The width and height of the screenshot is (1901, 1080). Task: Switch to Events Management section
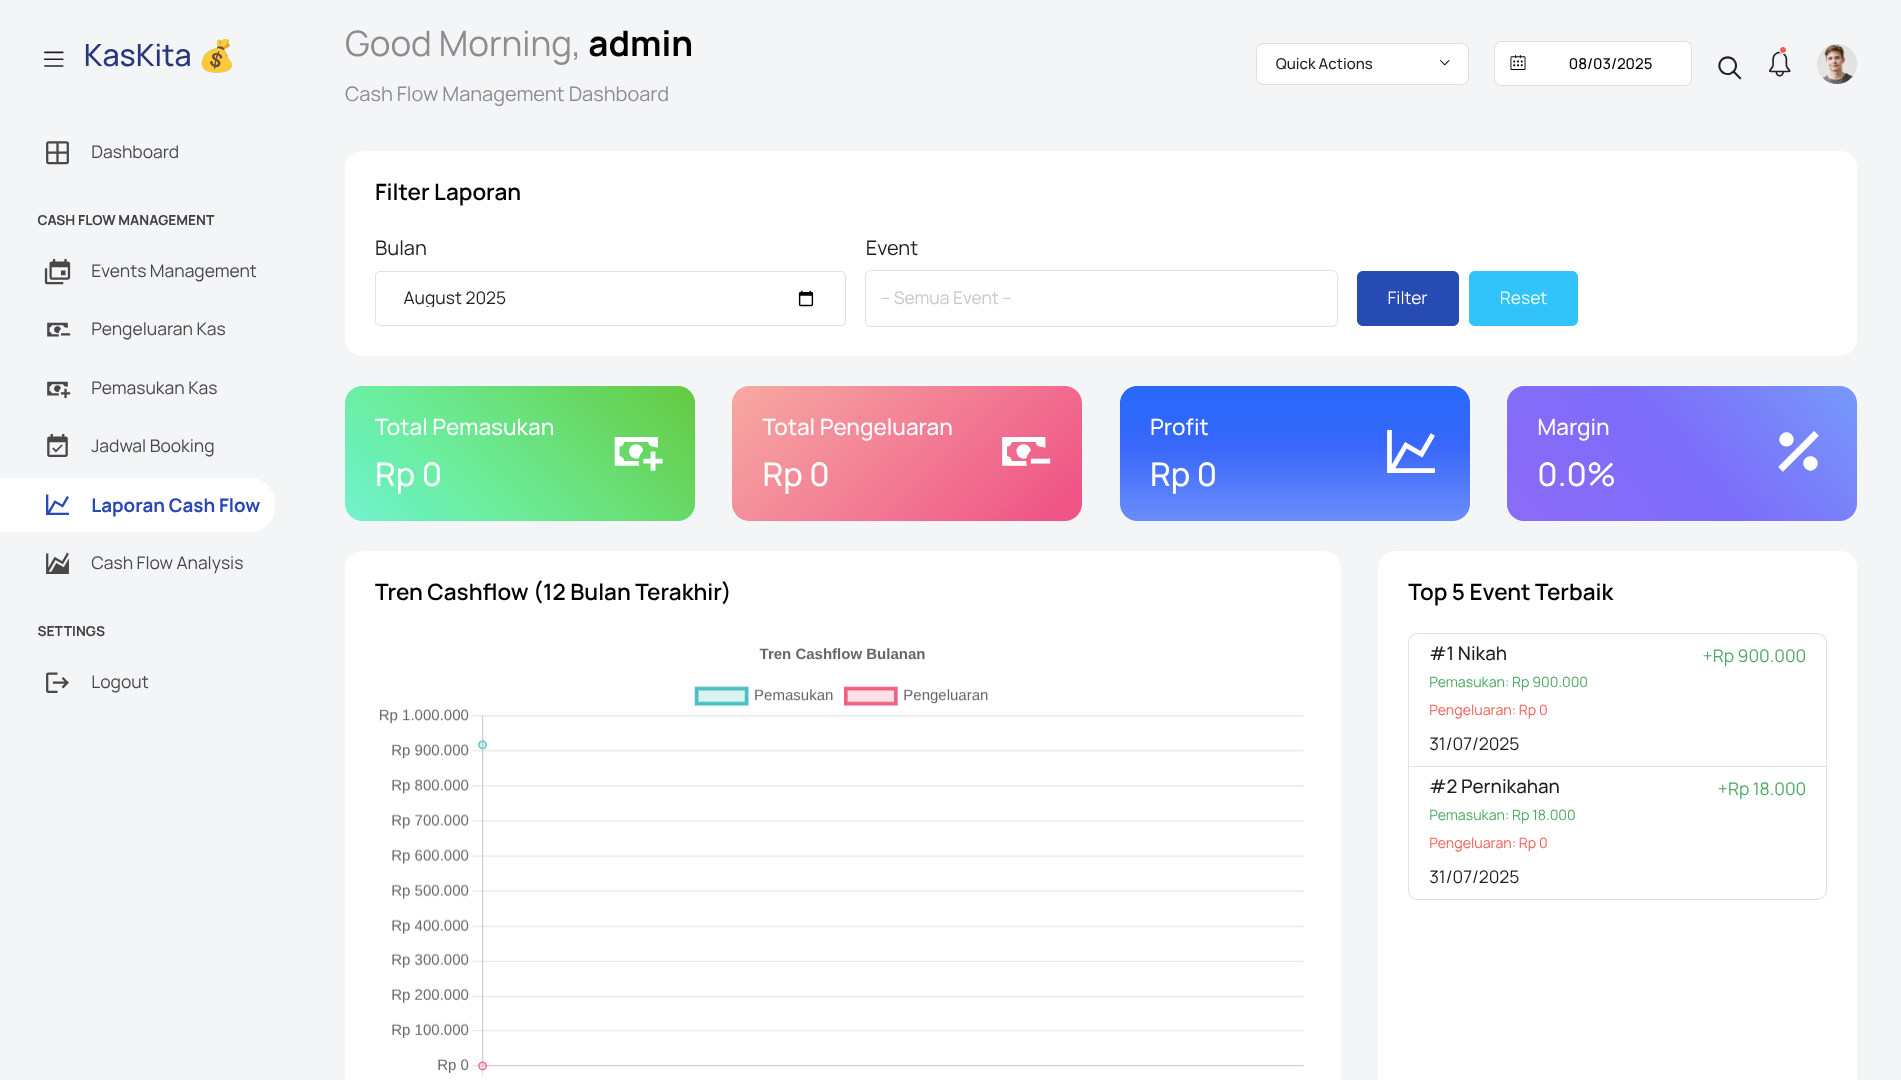(172, 271)
